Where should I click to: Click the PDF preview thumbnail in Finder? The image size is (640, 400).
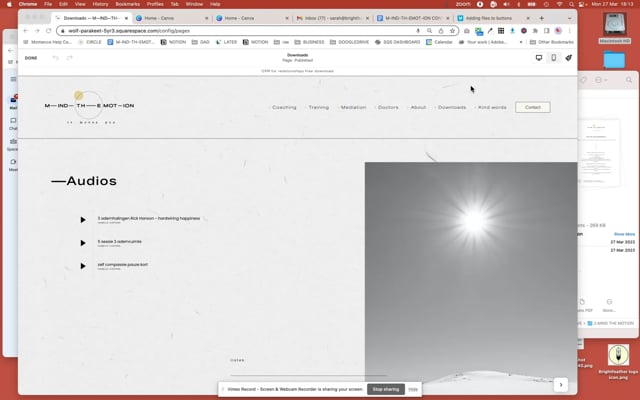pyautogui.click(x=598, y=153)
